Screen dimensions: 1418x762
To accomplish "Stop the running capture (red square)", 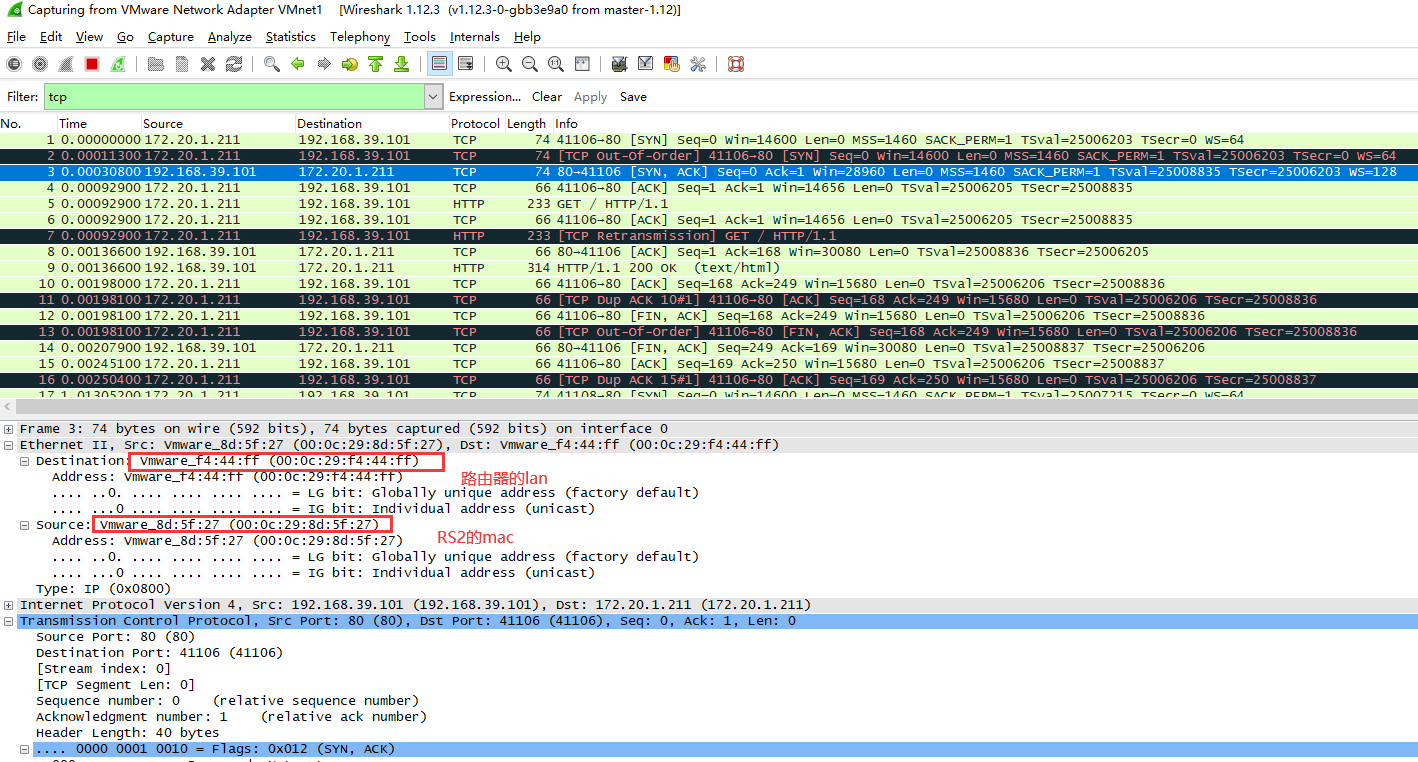I will [x=92, y=64].
